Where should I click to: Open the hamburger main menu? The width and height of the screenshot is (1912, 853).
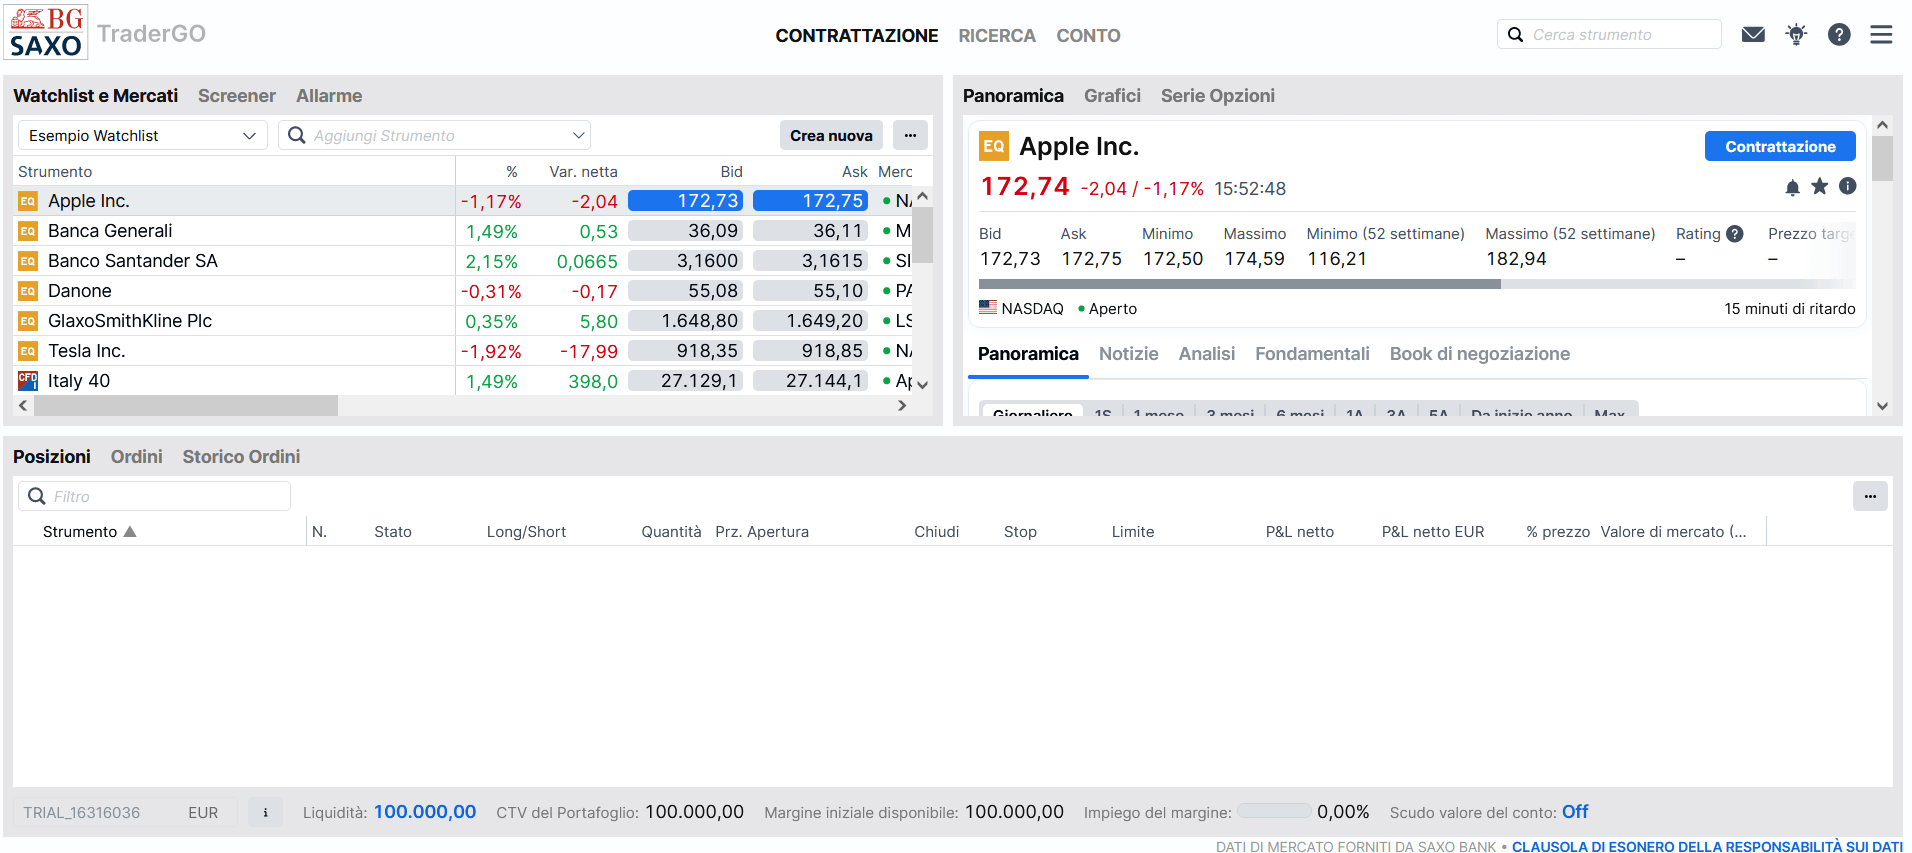(x=1881, y=35)
